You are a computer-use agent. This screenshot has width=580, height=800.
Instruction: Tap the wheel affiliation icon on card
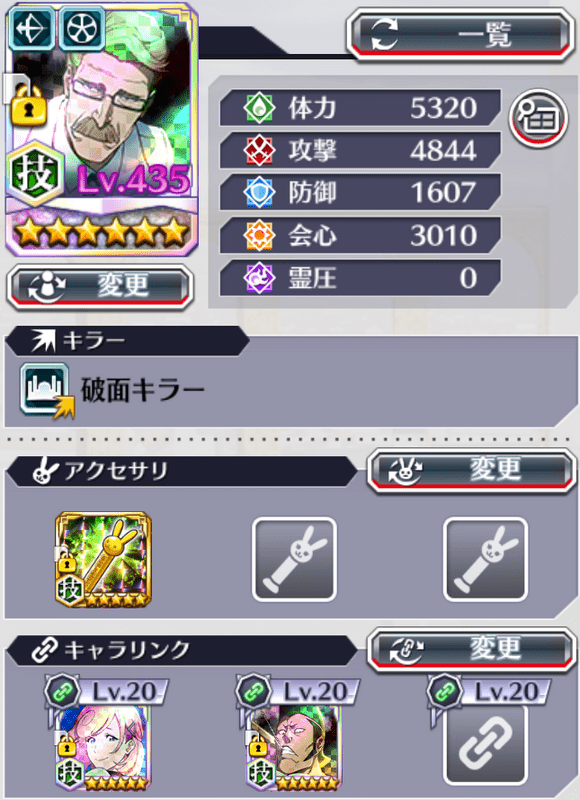82,28
